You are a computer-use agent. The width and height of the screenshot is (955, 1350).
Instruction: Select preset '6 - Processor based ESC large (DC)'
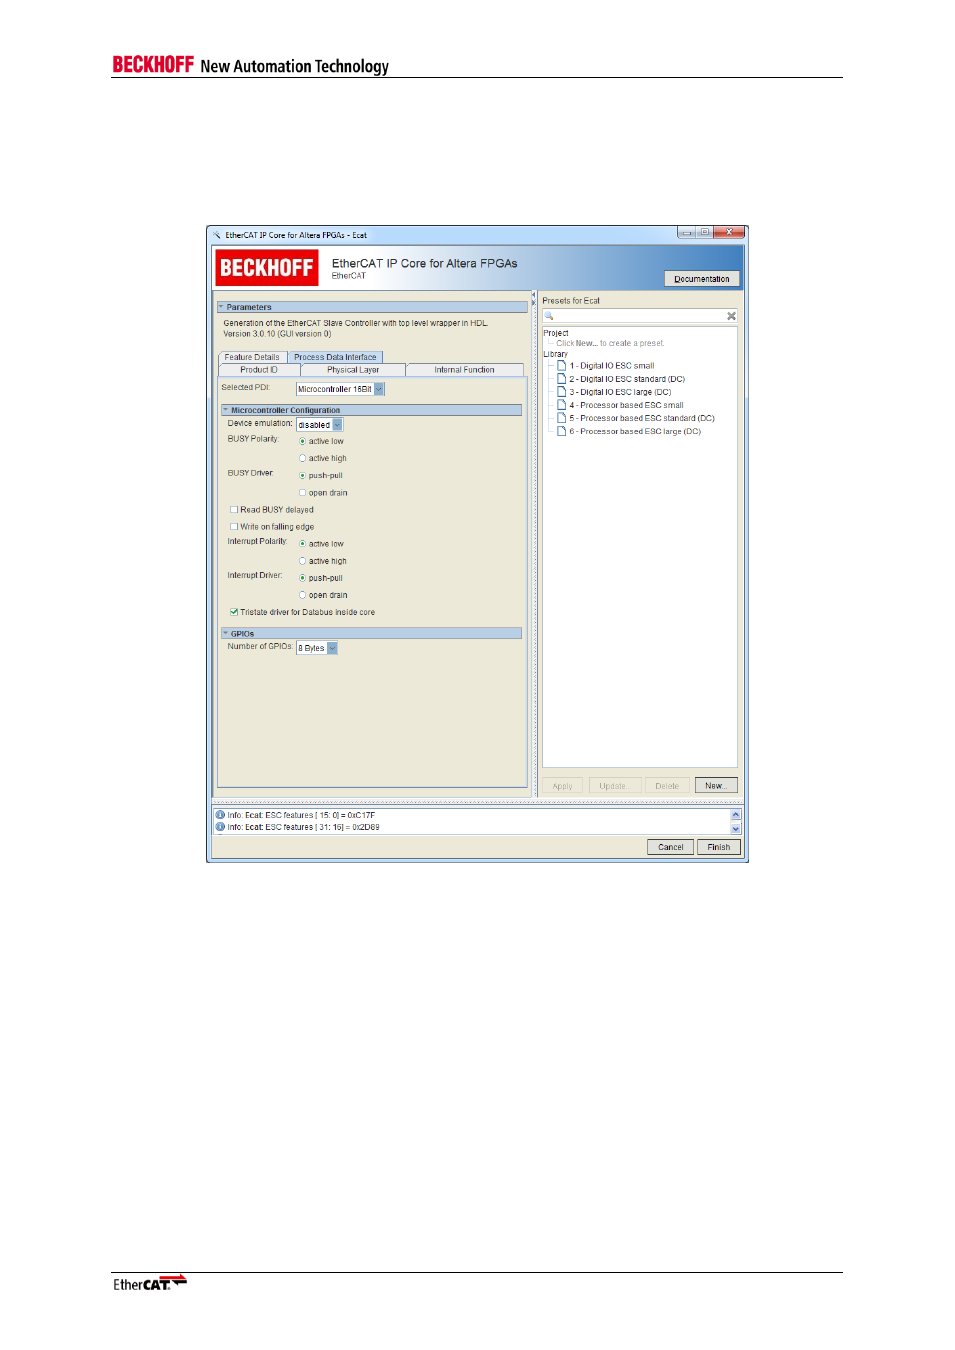point(635,431)
